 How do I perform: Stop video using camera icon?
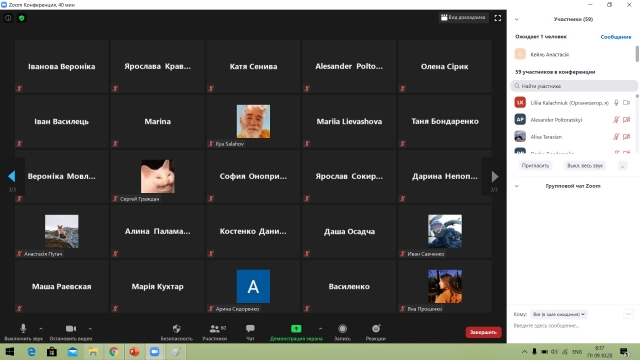(71, 329)
